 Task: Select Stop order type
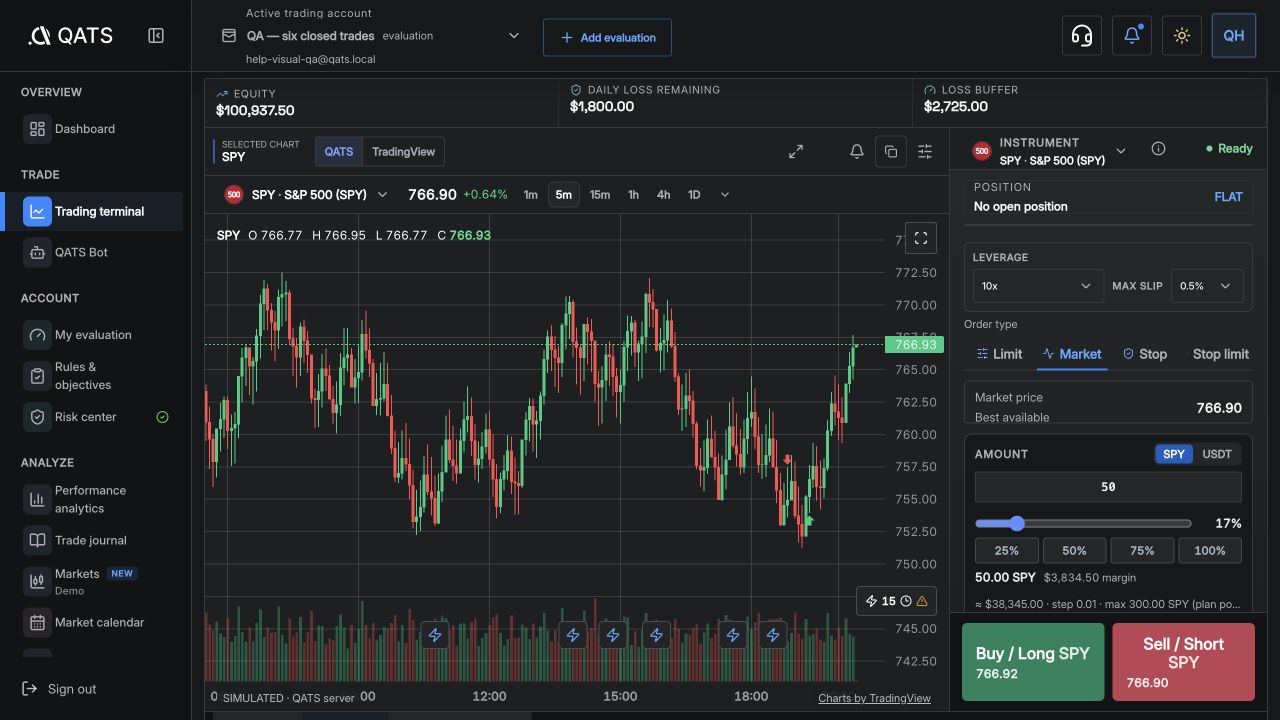1144,354
